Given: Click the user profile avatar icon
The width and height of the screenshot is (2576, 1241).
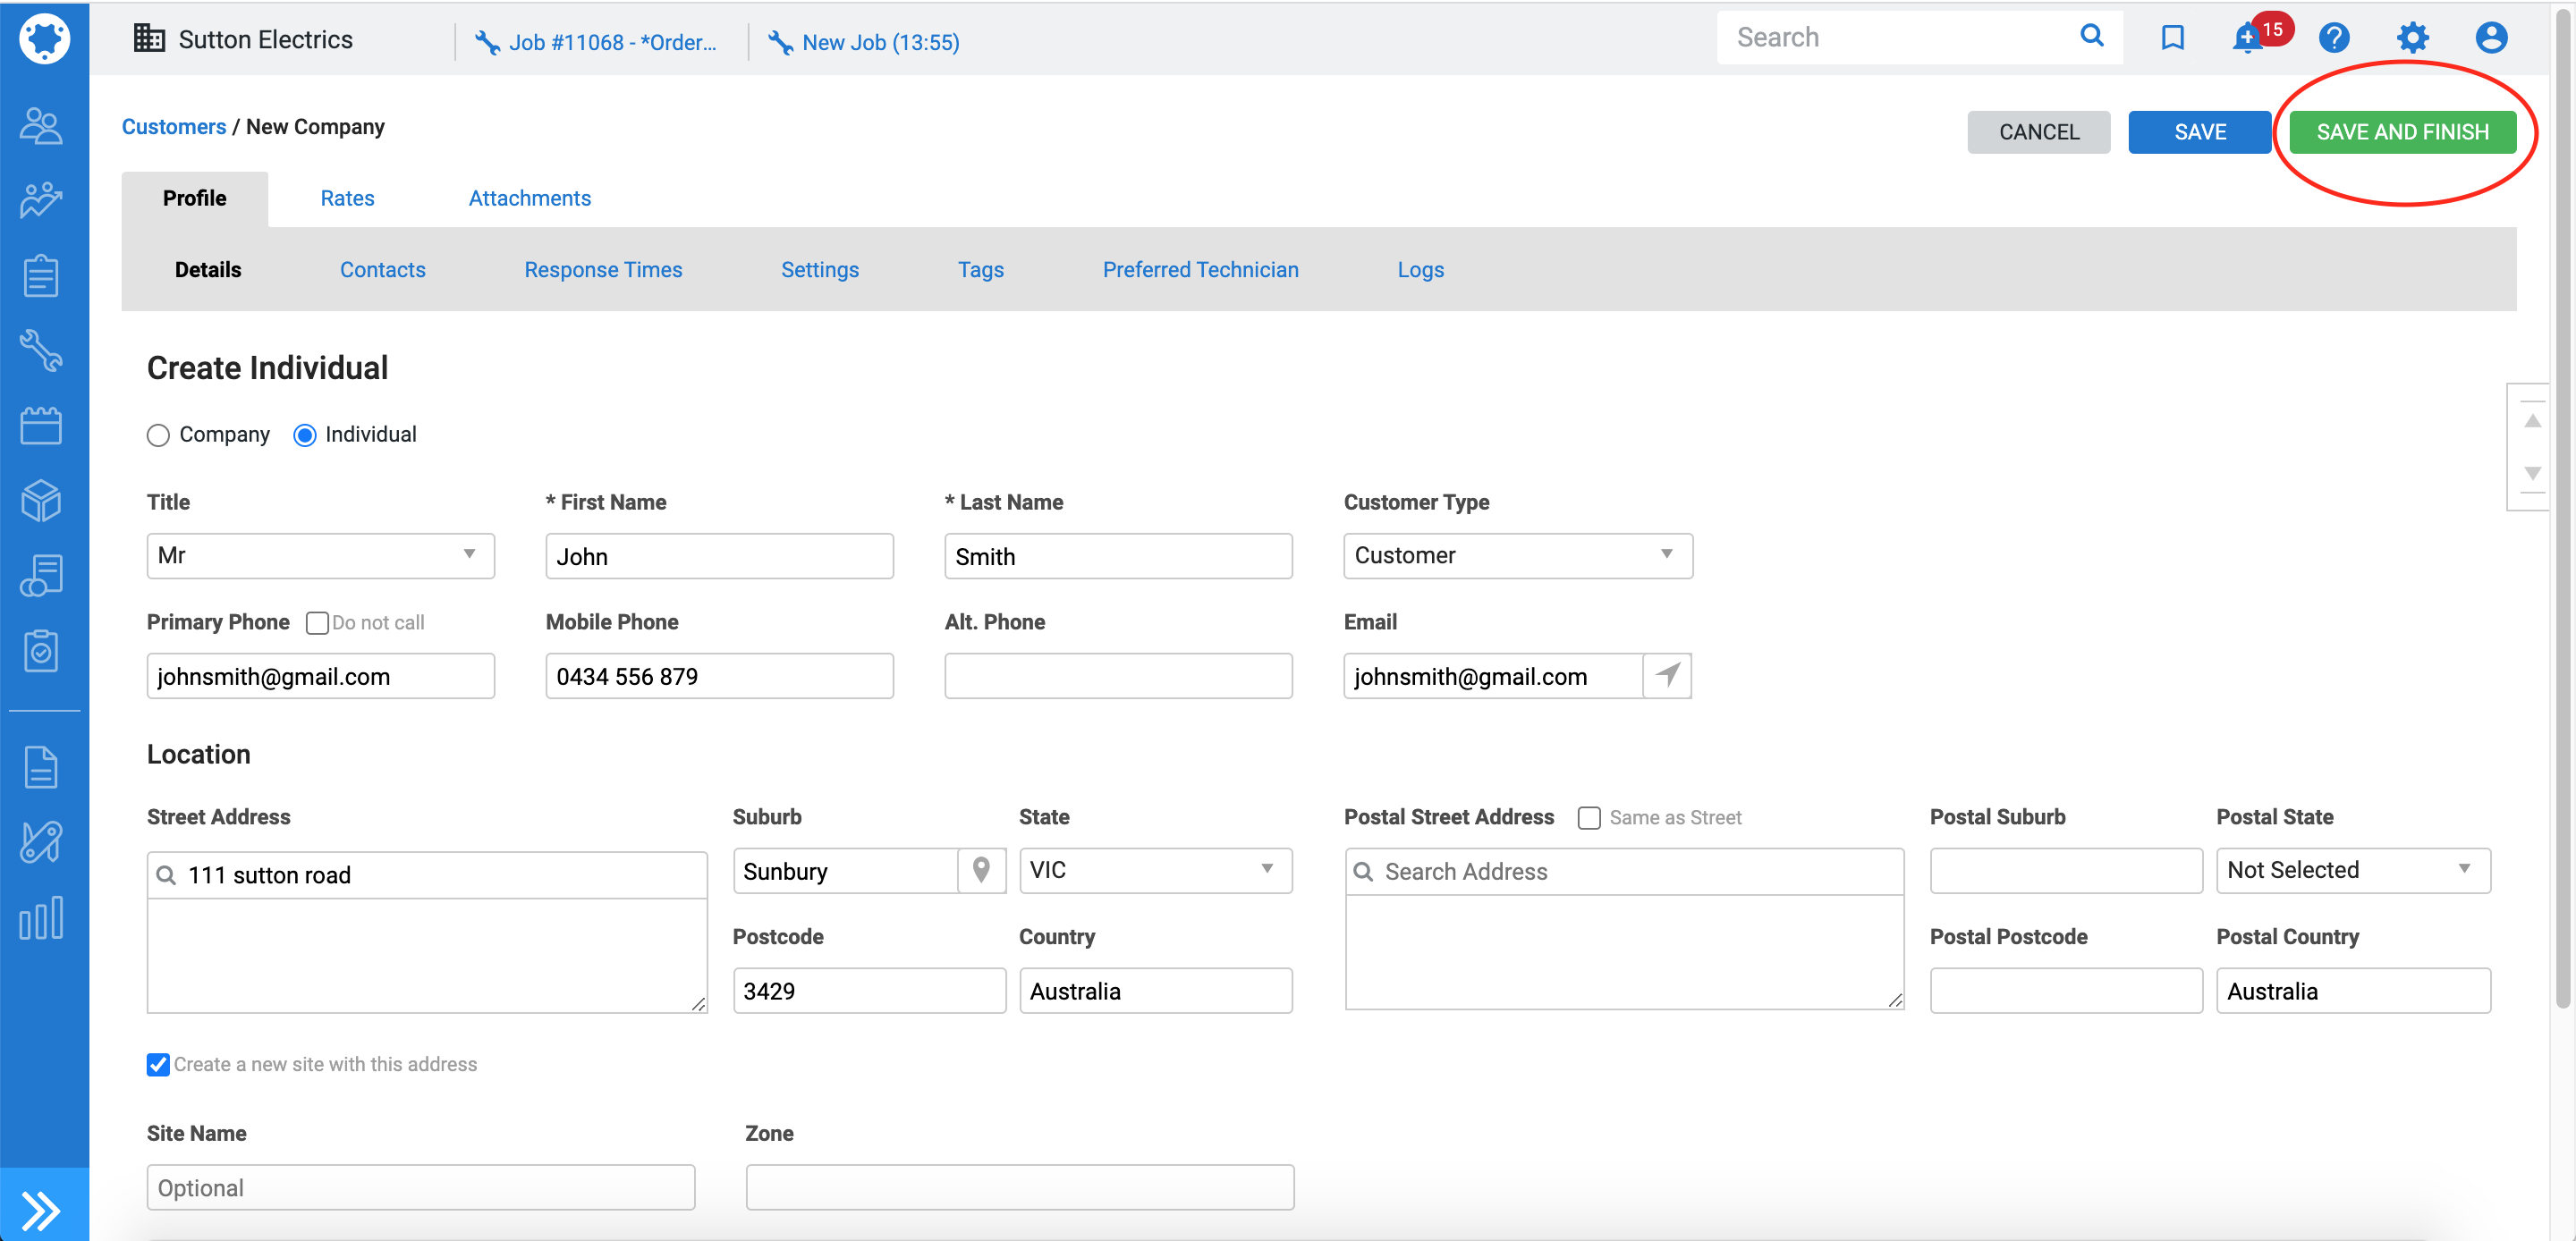Looking at the screenshot, I should (2490, 38).
